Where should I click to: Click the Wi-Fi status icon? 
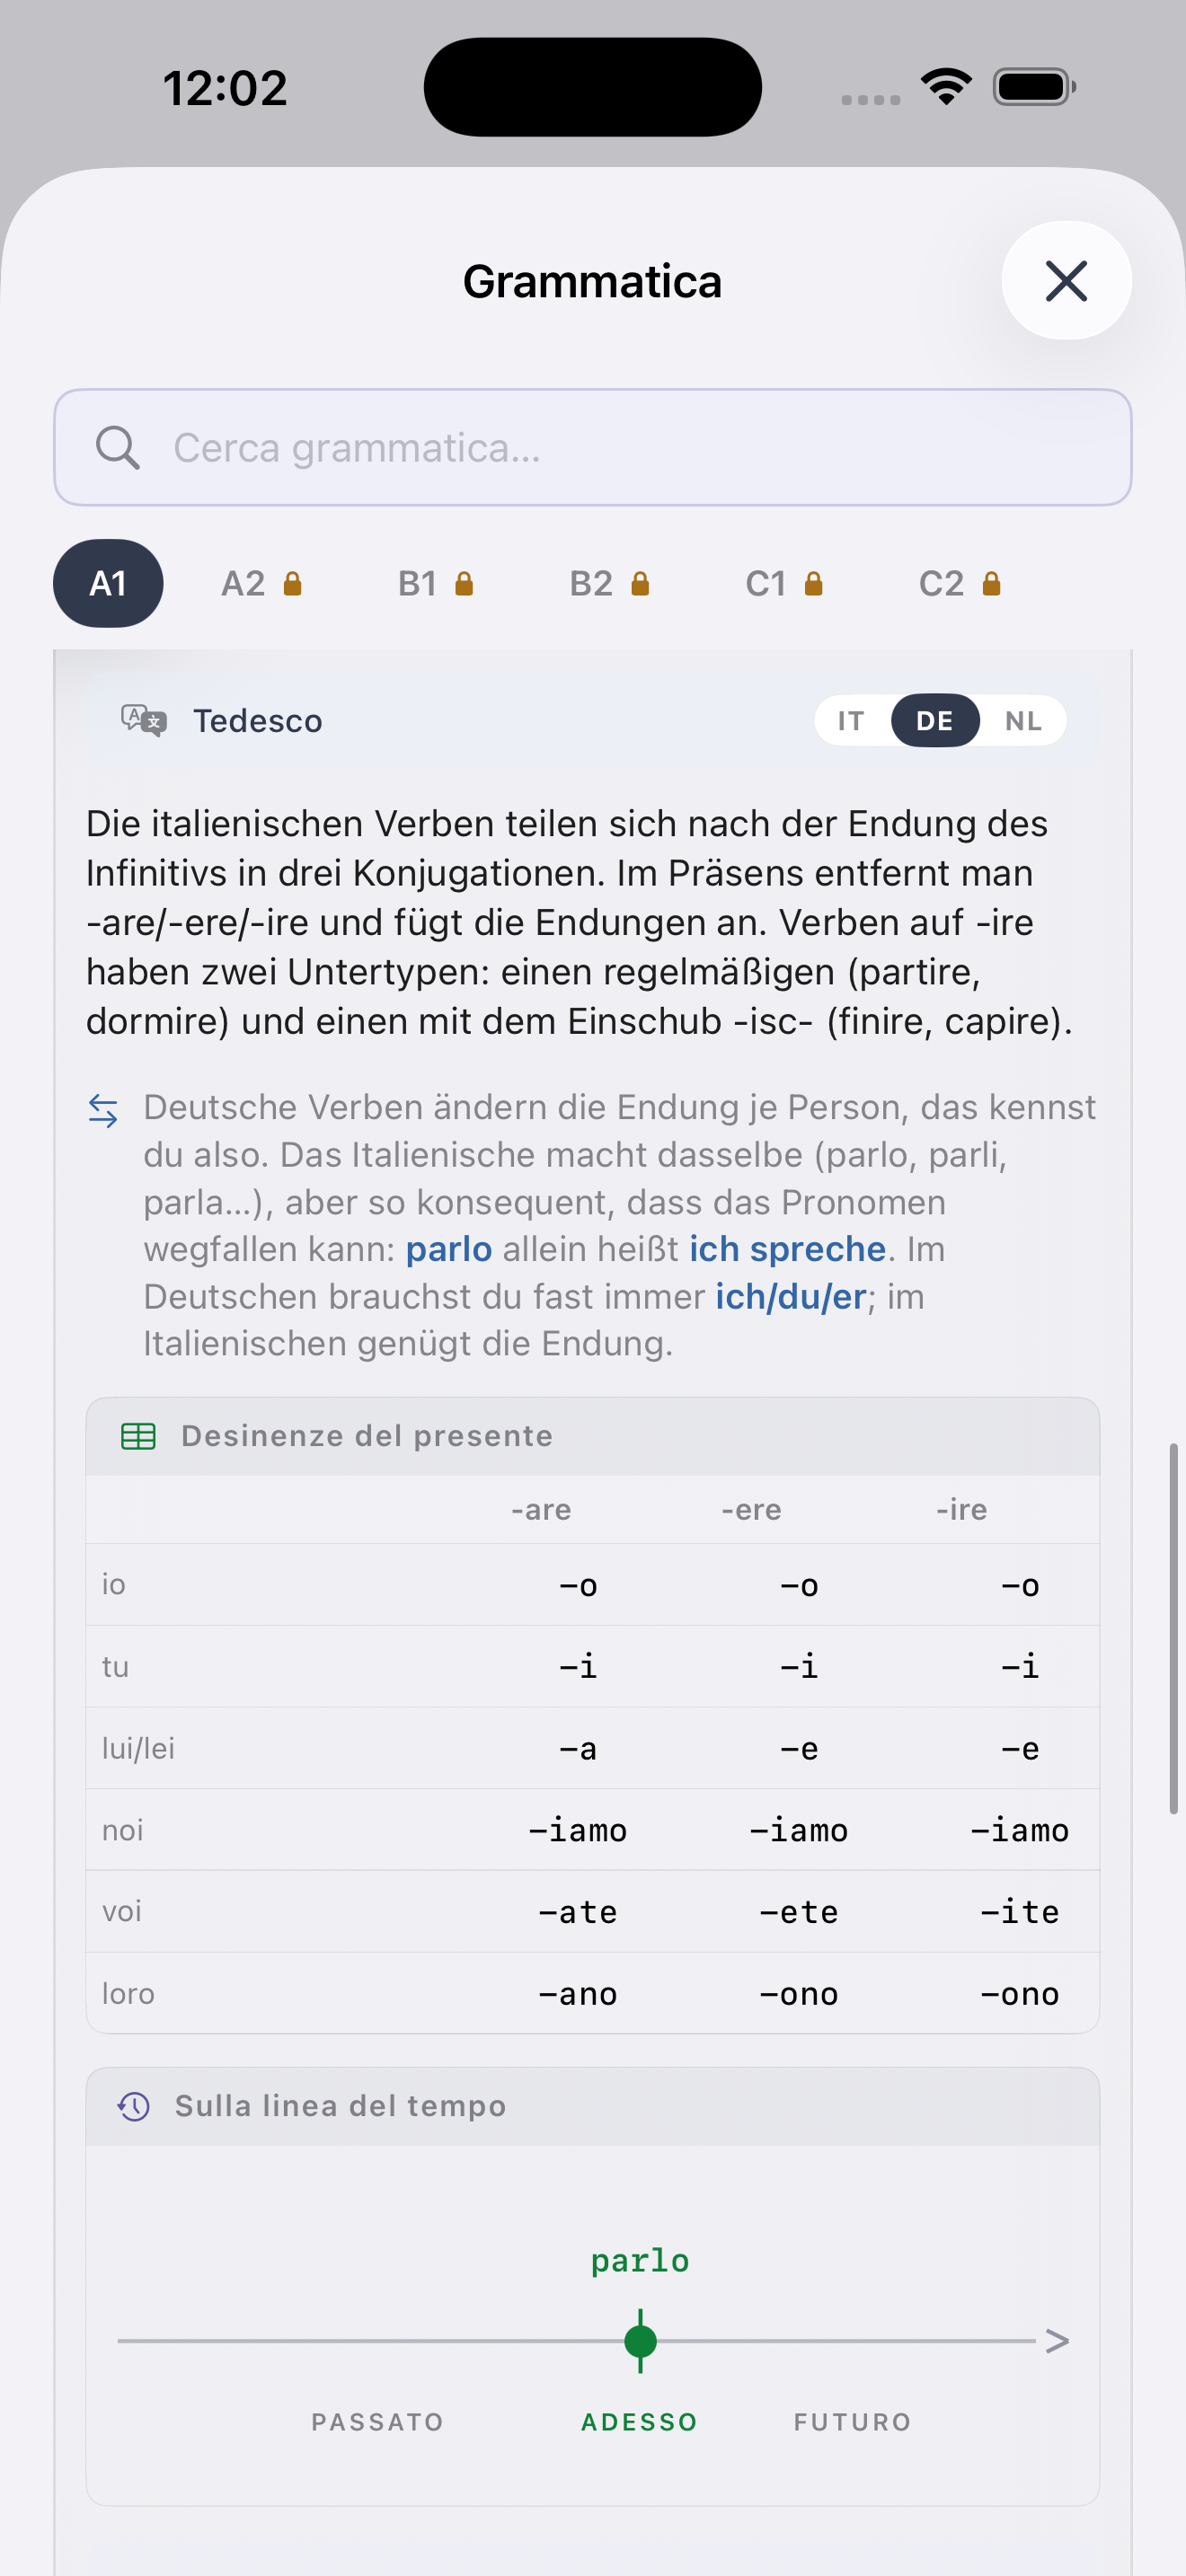pyautogui.click(x=947, y=87)
